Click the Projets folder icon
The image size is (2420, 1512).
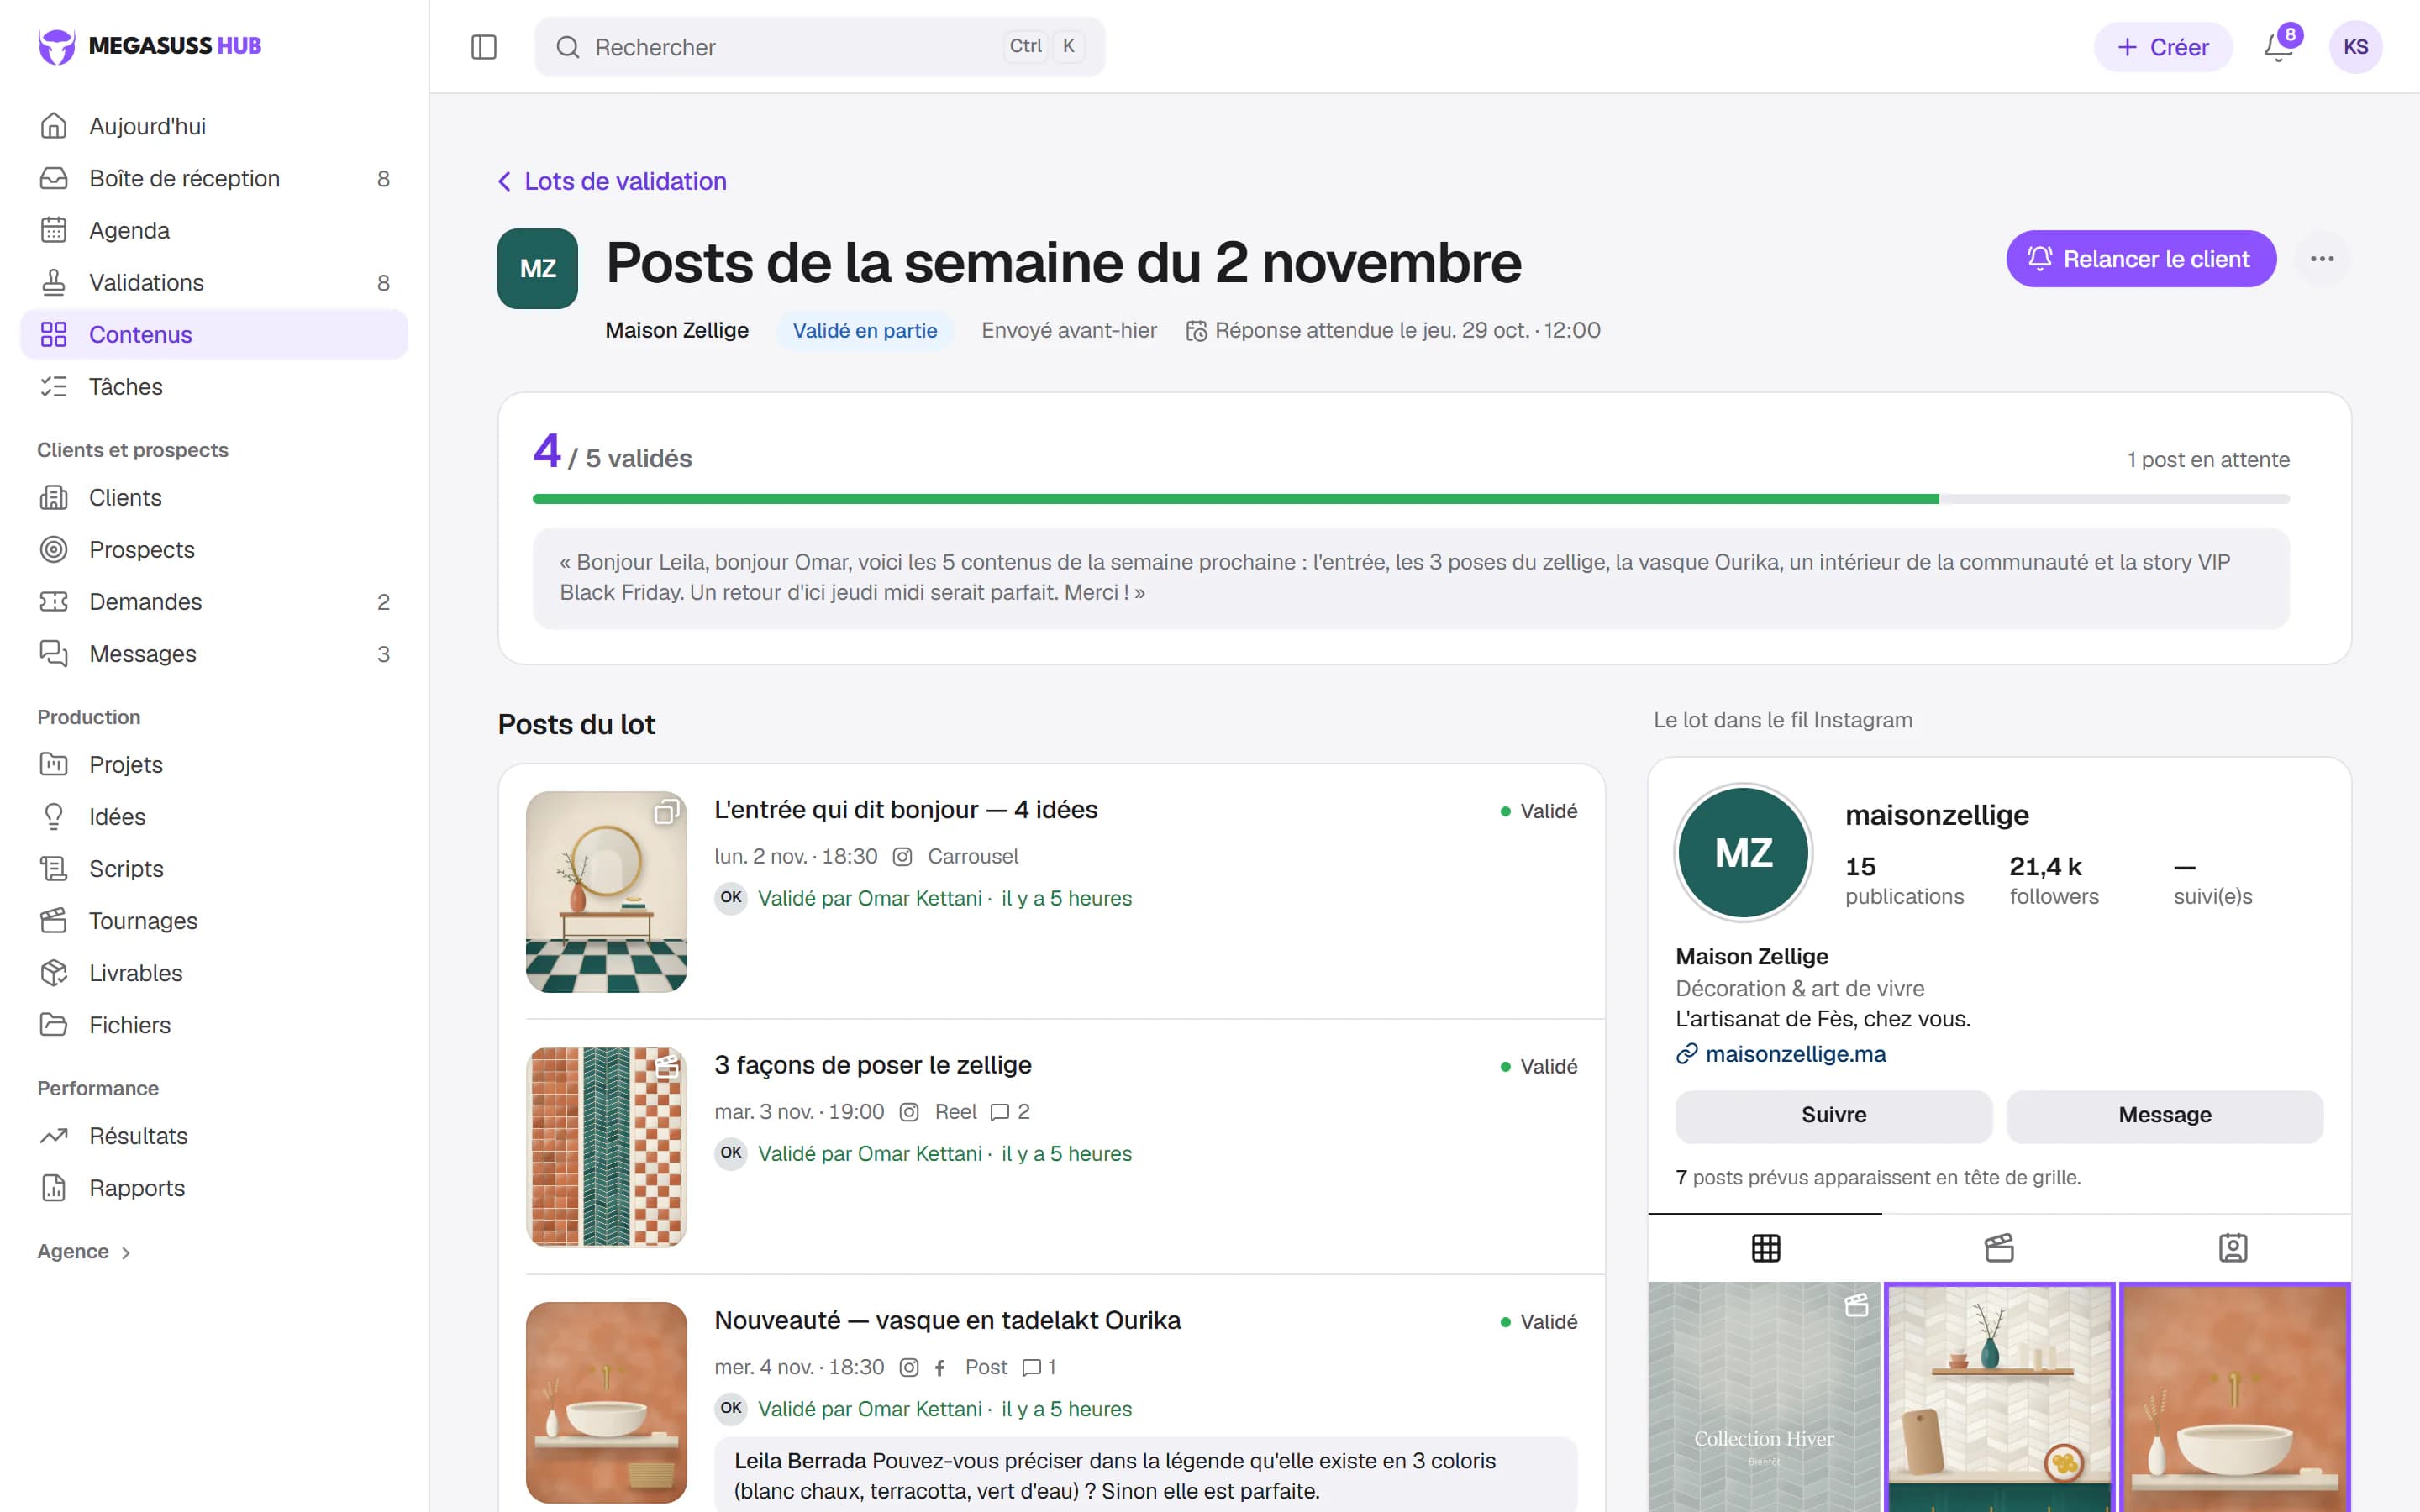(x=54, y=764)
